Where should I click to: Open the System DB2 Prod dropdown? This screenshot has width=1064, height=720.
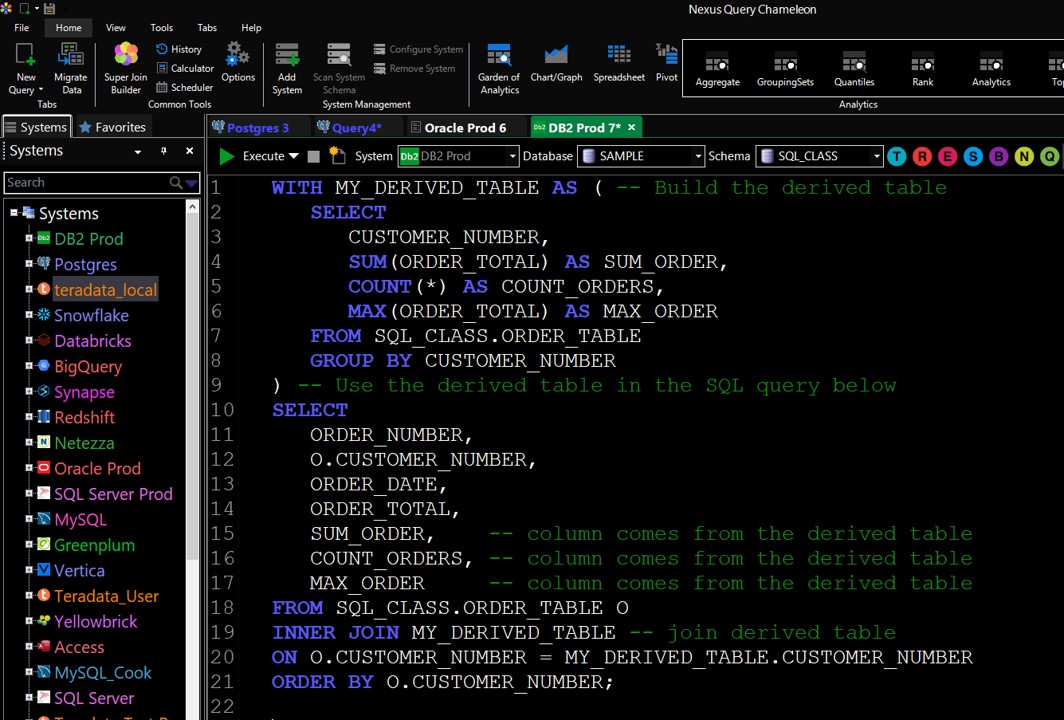point(512,156)
